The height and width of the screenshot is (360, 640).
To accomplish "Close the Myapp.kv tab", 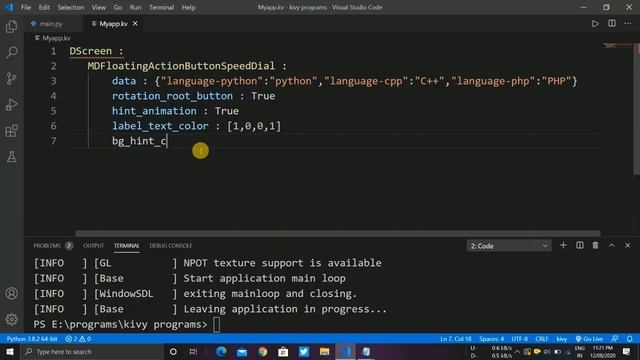I will (135, 24).
